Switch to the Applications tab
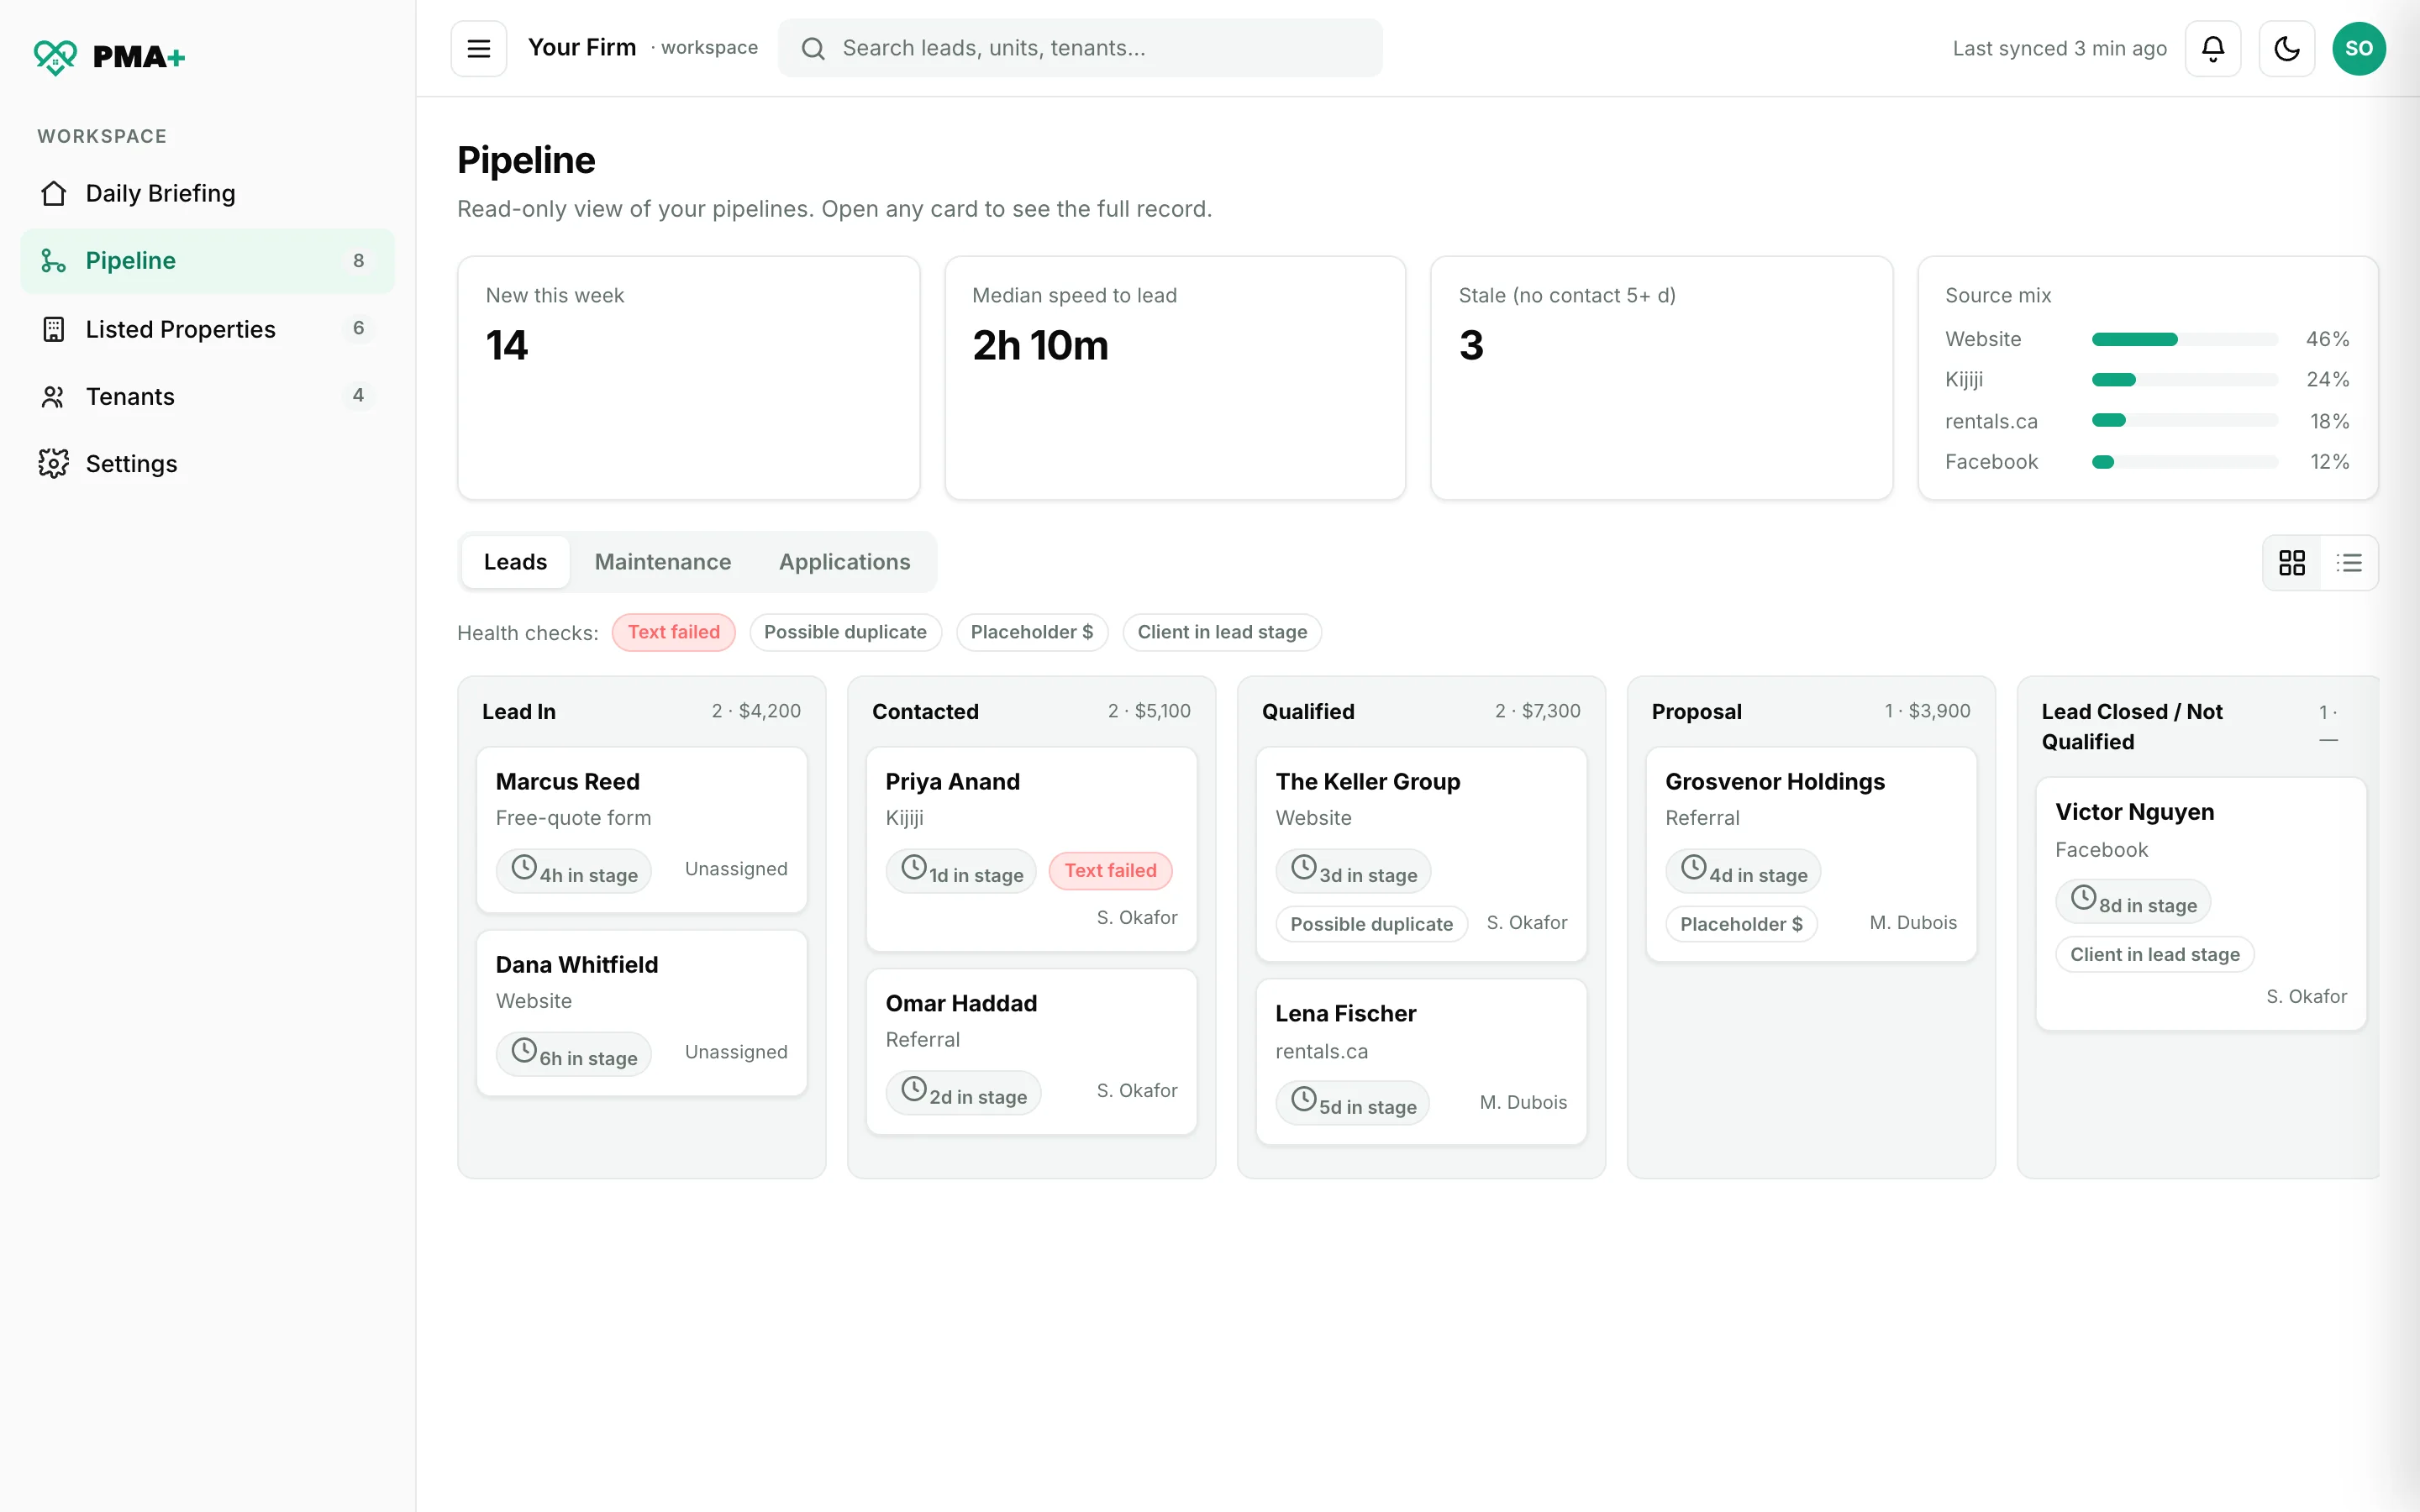This screenshot has width=2420, height=1512. pos(844,562)
